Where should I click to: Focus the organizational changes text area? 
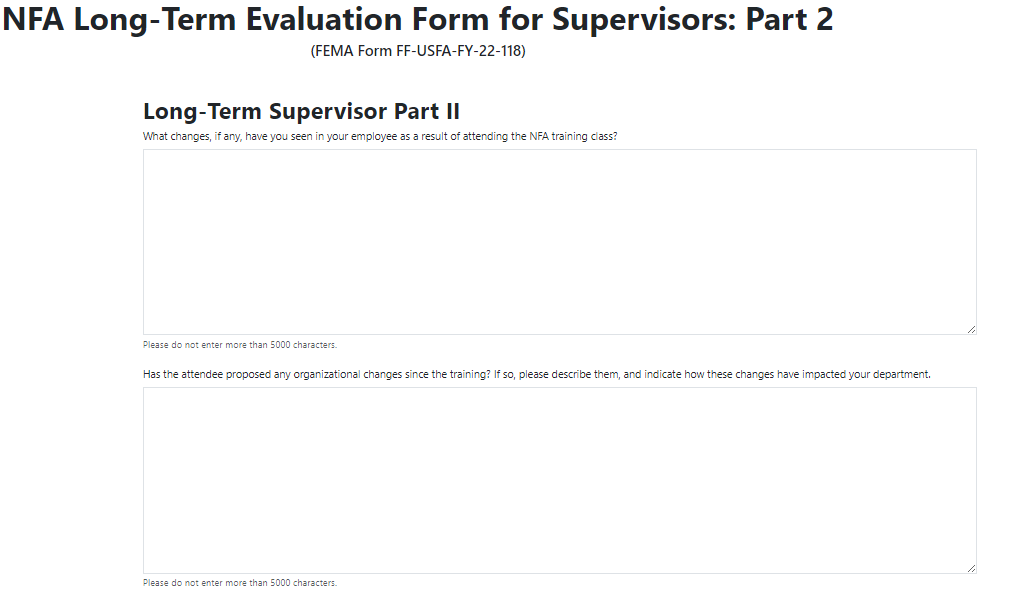tap(559, 479)
